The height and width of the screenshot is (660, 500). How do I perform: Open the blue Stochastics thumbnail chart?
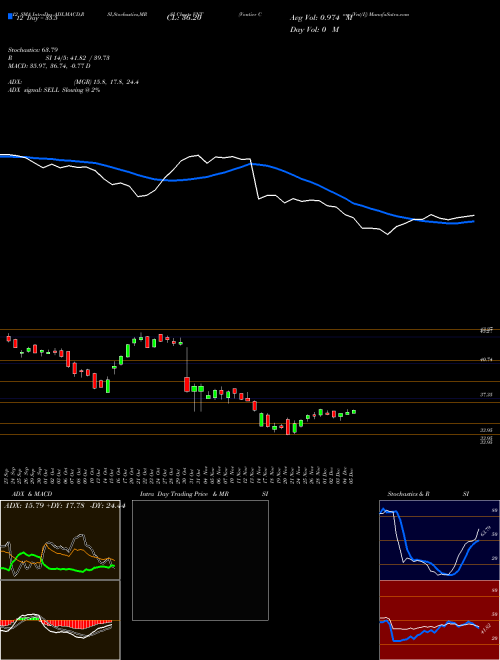pyautogui.click(x=439, y=540)
